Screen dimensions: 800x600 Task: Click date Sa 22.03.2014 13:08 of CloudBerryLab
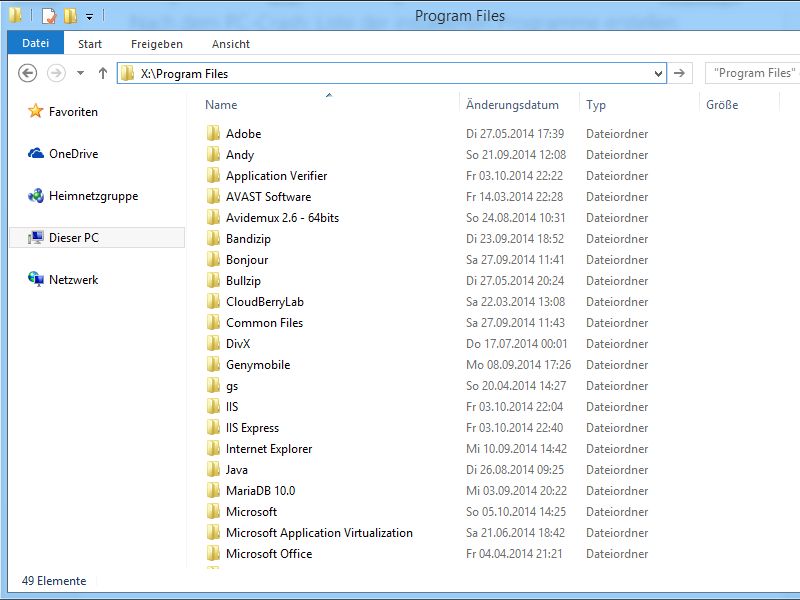pos(515,302)
